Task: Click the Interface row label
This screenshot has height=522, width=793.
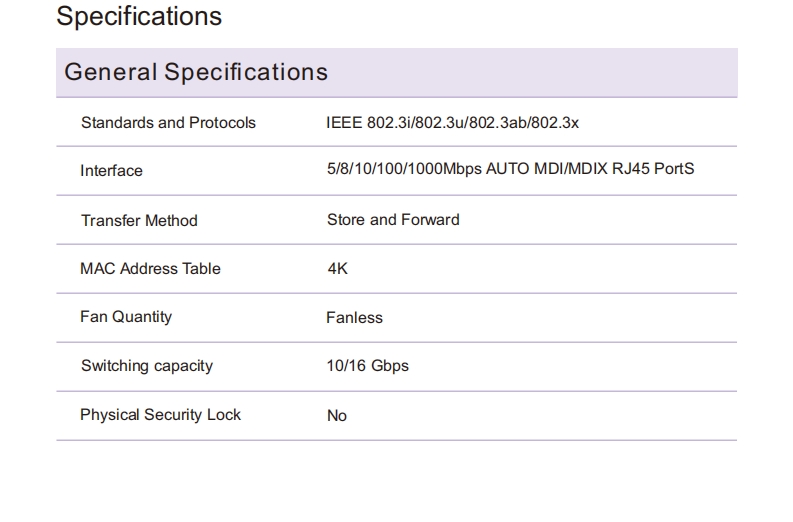Action: point(111,171)
